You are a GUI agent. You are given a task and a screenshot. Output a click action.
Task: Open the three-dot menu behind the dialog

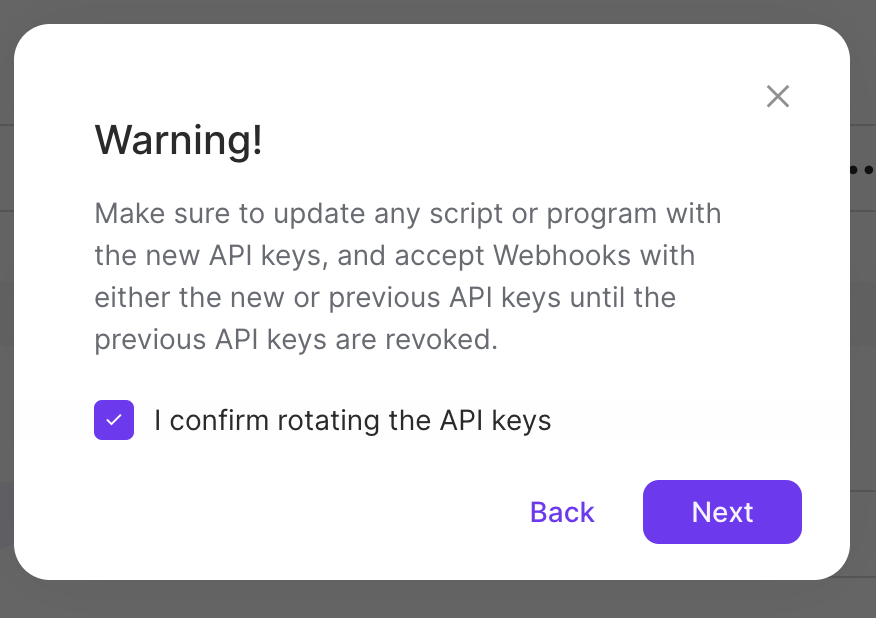tap(862, 170)
